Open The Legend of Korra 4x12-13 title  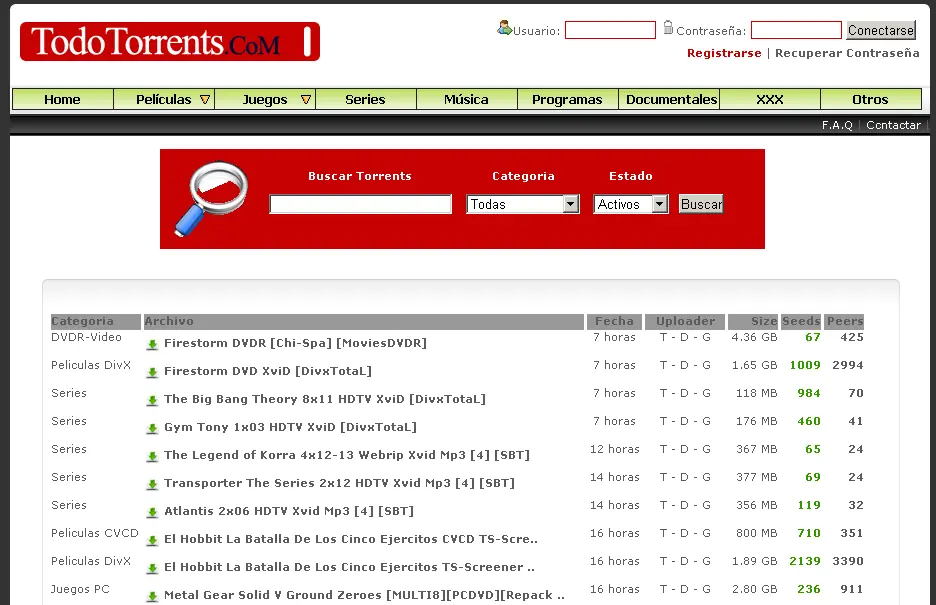pyautogui.click(x=347, y=455)
